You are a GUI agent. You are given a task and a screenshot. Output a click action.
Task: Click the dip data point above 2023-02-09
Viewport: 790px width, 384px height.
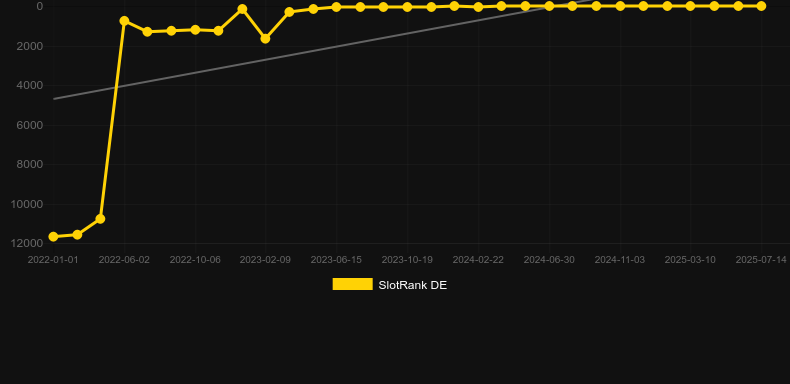pos(266,38)
